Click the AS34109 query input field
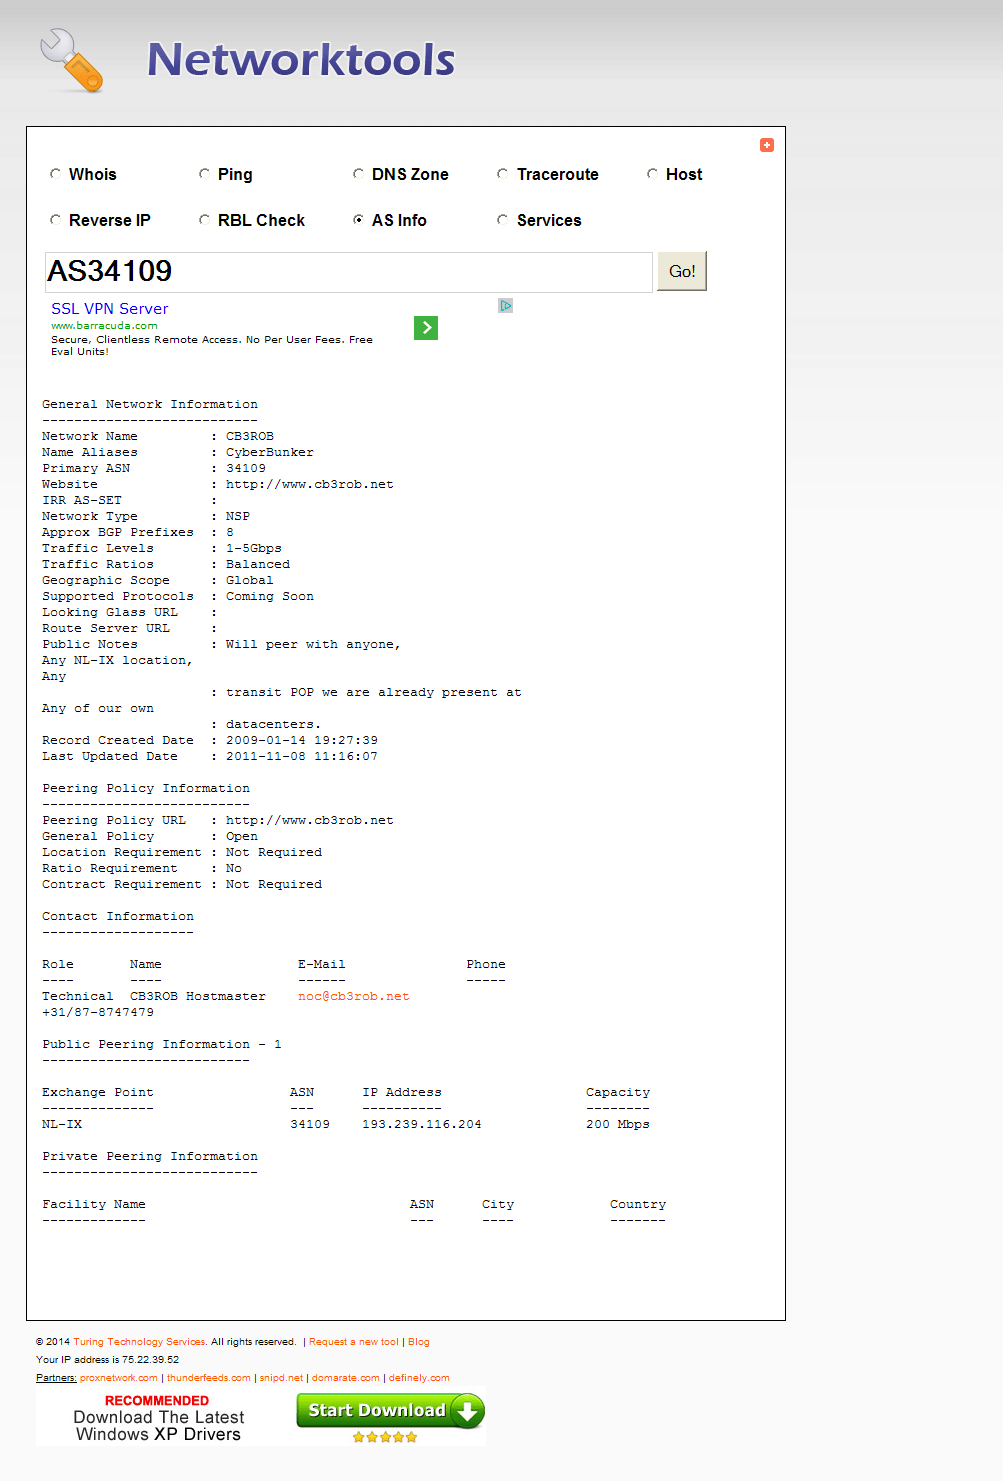 click(349, 272)
